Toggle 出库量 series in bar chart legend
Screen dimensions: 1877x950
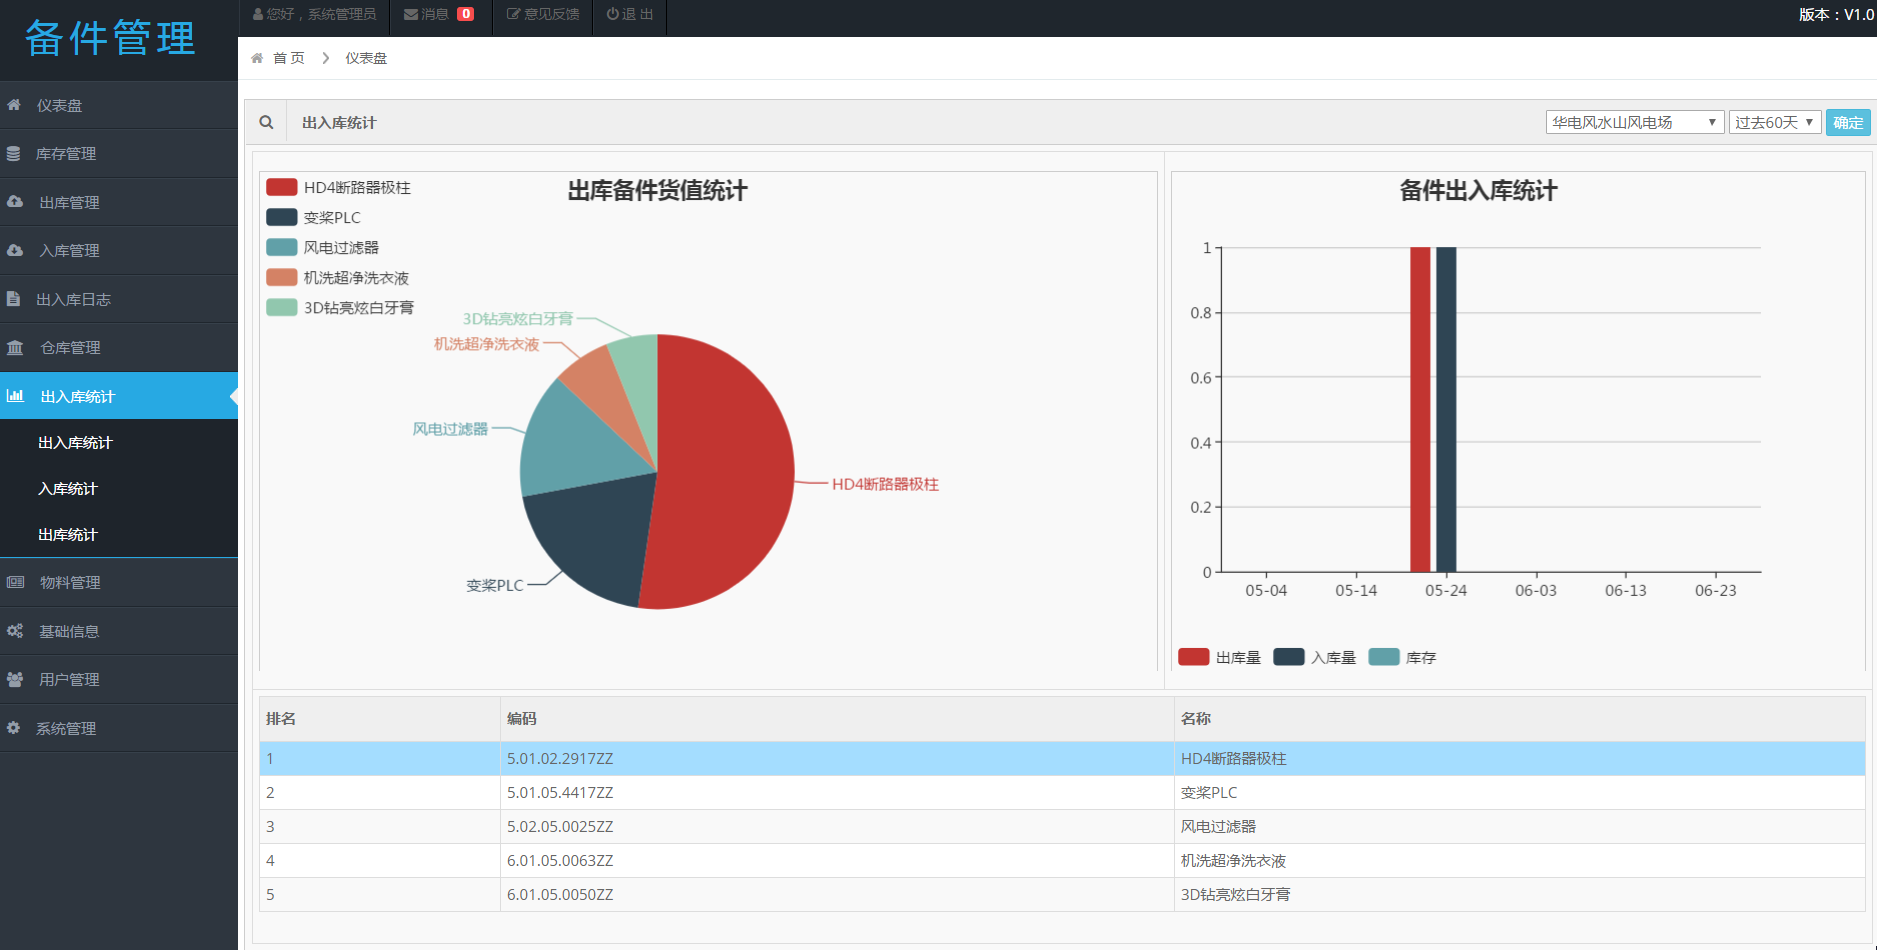1194,657
